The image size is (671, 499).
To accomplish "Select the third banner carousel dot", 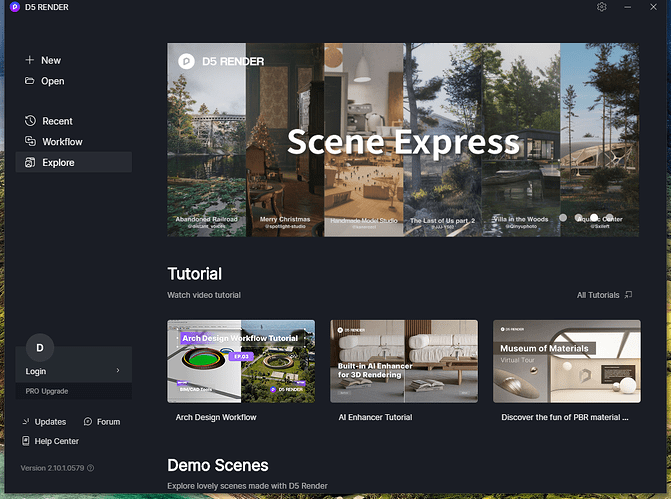I will tap(594, 217).
